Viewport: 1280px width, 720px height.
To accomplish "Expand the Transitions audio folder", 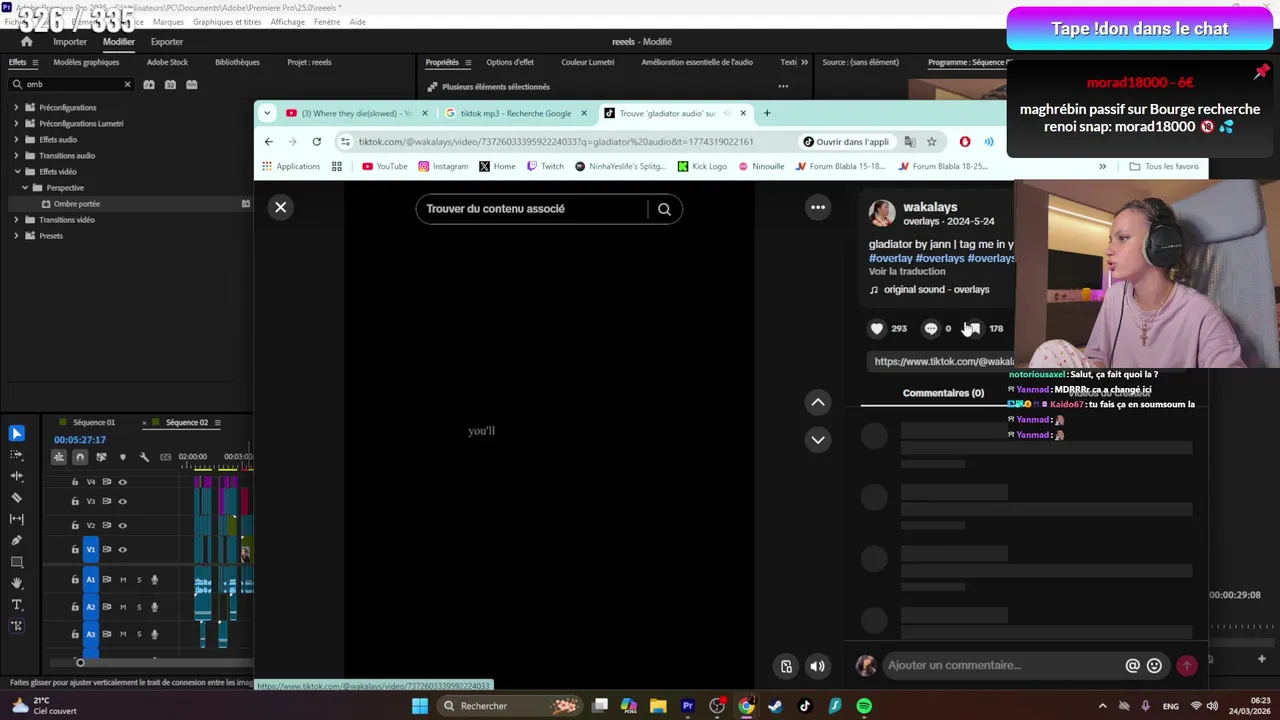I will point(16,155).
